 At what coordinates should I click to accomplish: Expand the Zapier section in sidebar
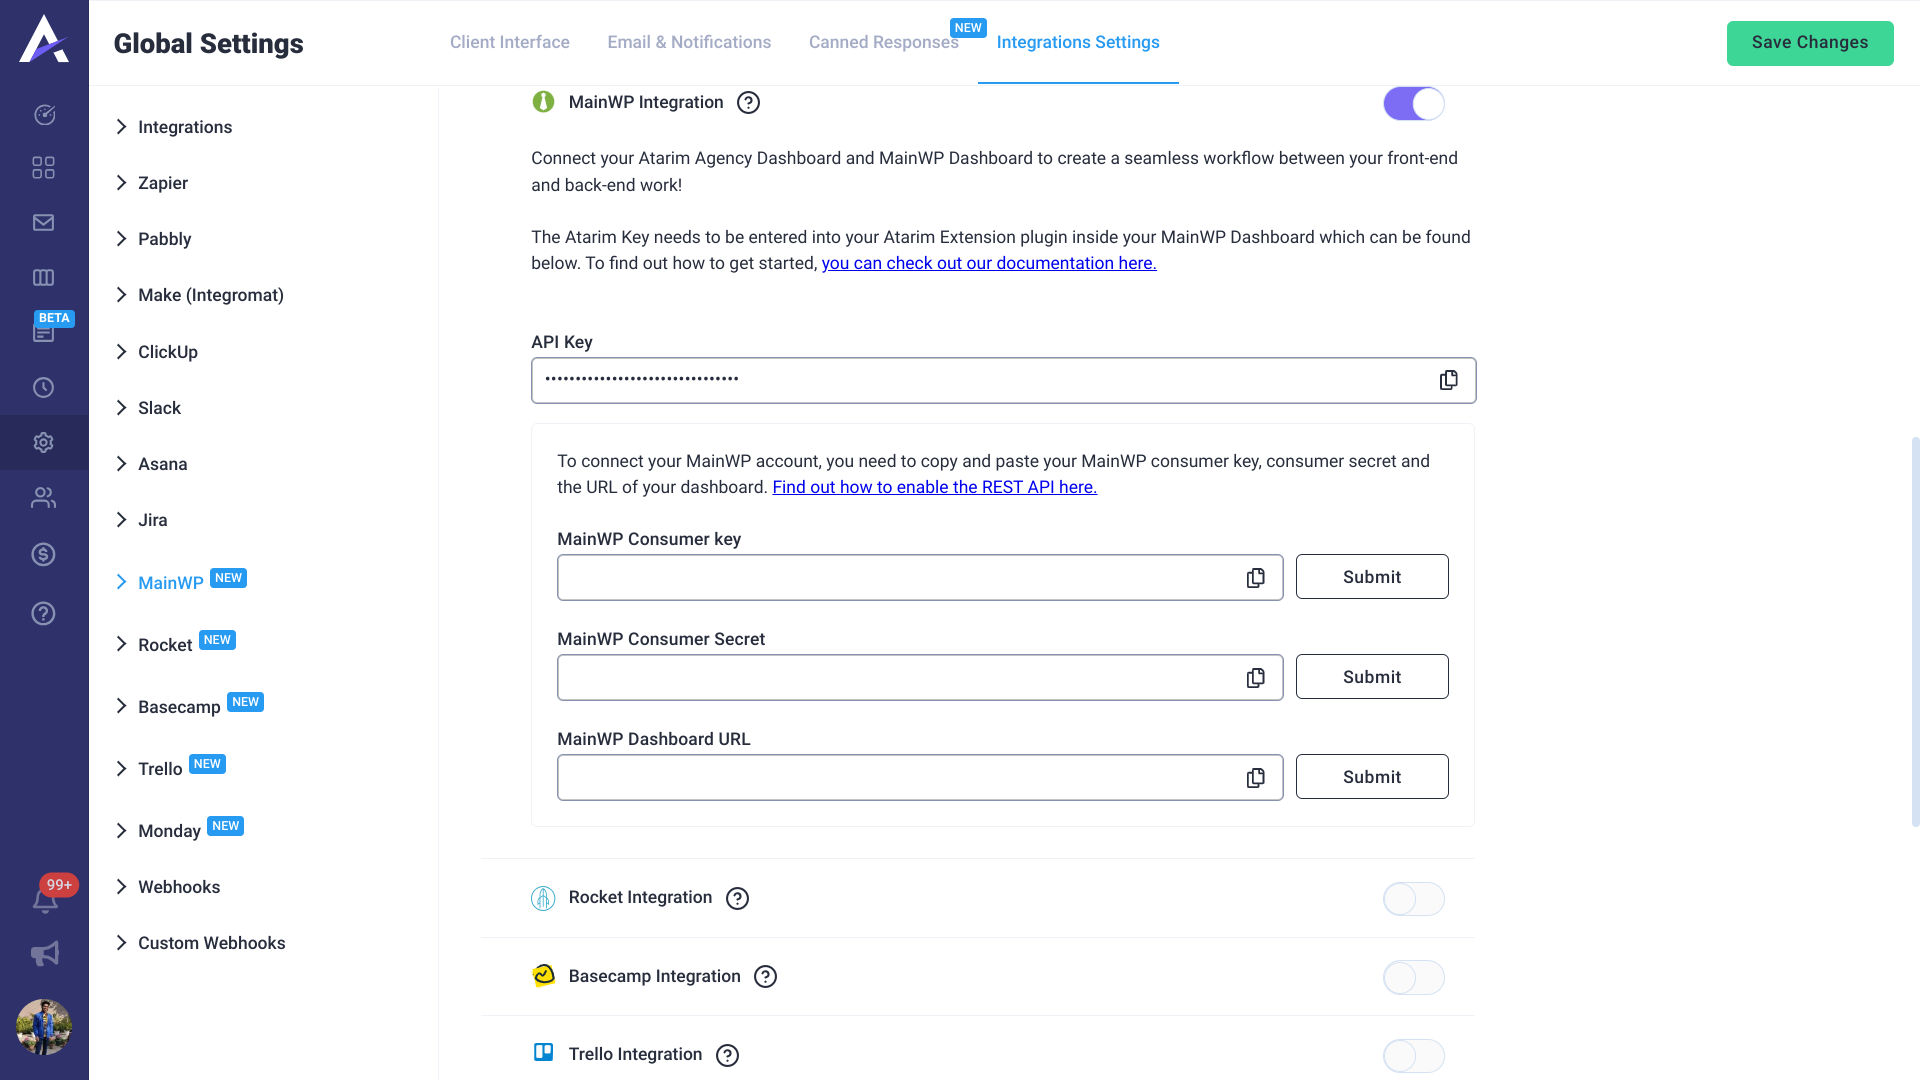pos(121,183)
